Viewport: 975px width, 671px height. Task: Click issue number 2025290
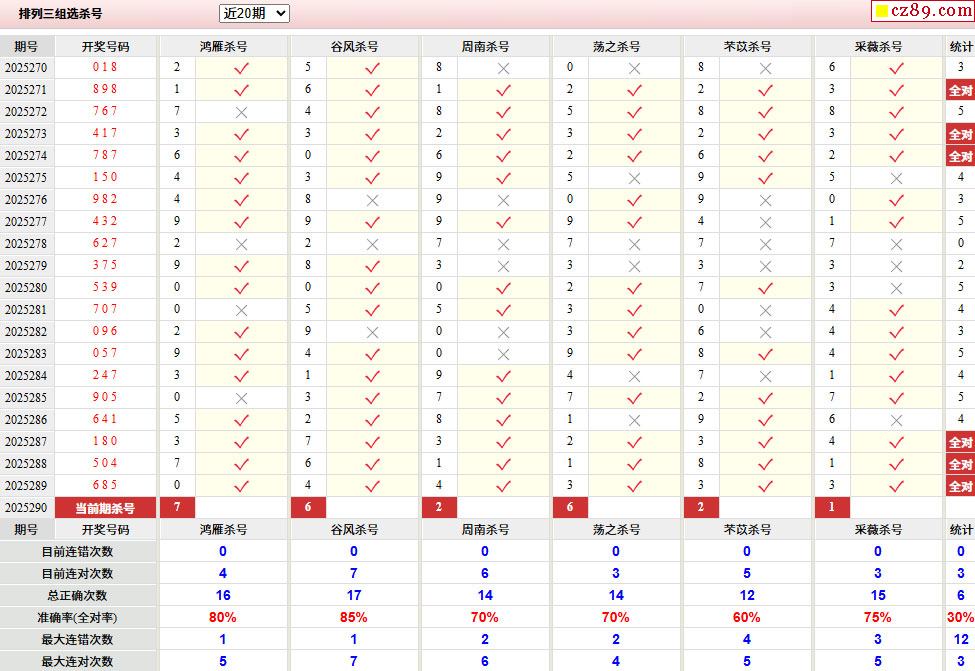26,507
